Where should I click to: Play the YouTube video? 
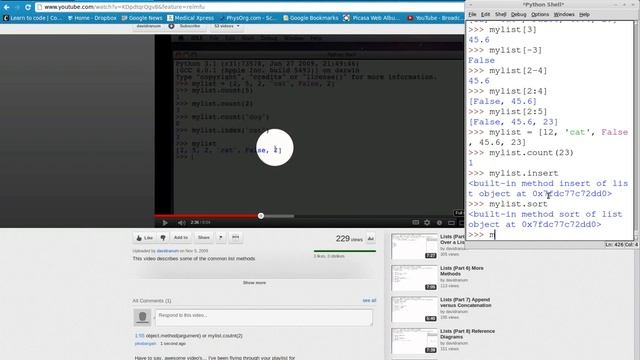[x=165, y=222]
